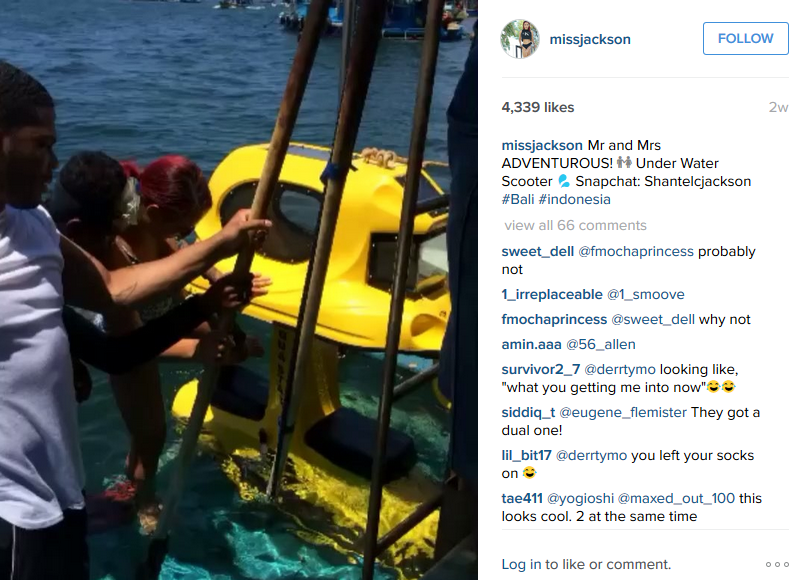796x580 pixels.
Task: Click the Follow button
Action: pyautogui.click(x=745, y=39)
